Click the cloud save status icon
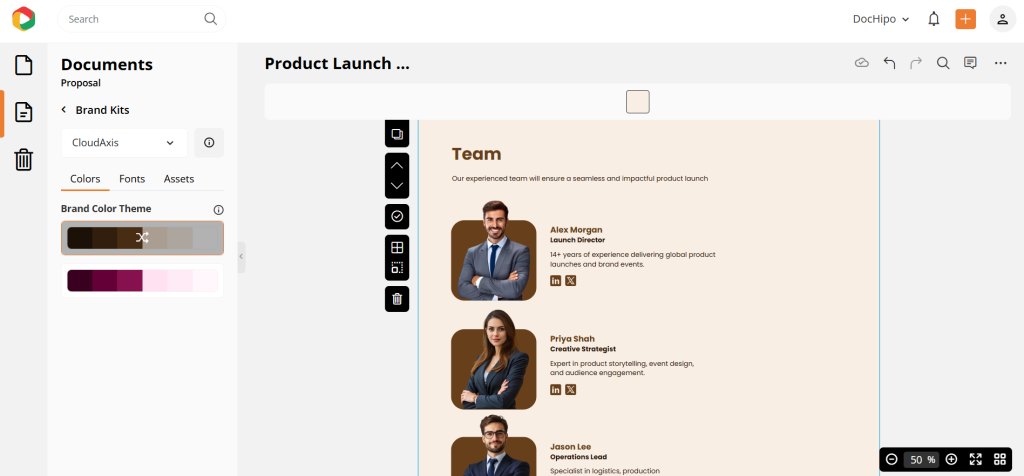Image resolution: width=1024 pixels, height=476 pixels. point(862,63)
